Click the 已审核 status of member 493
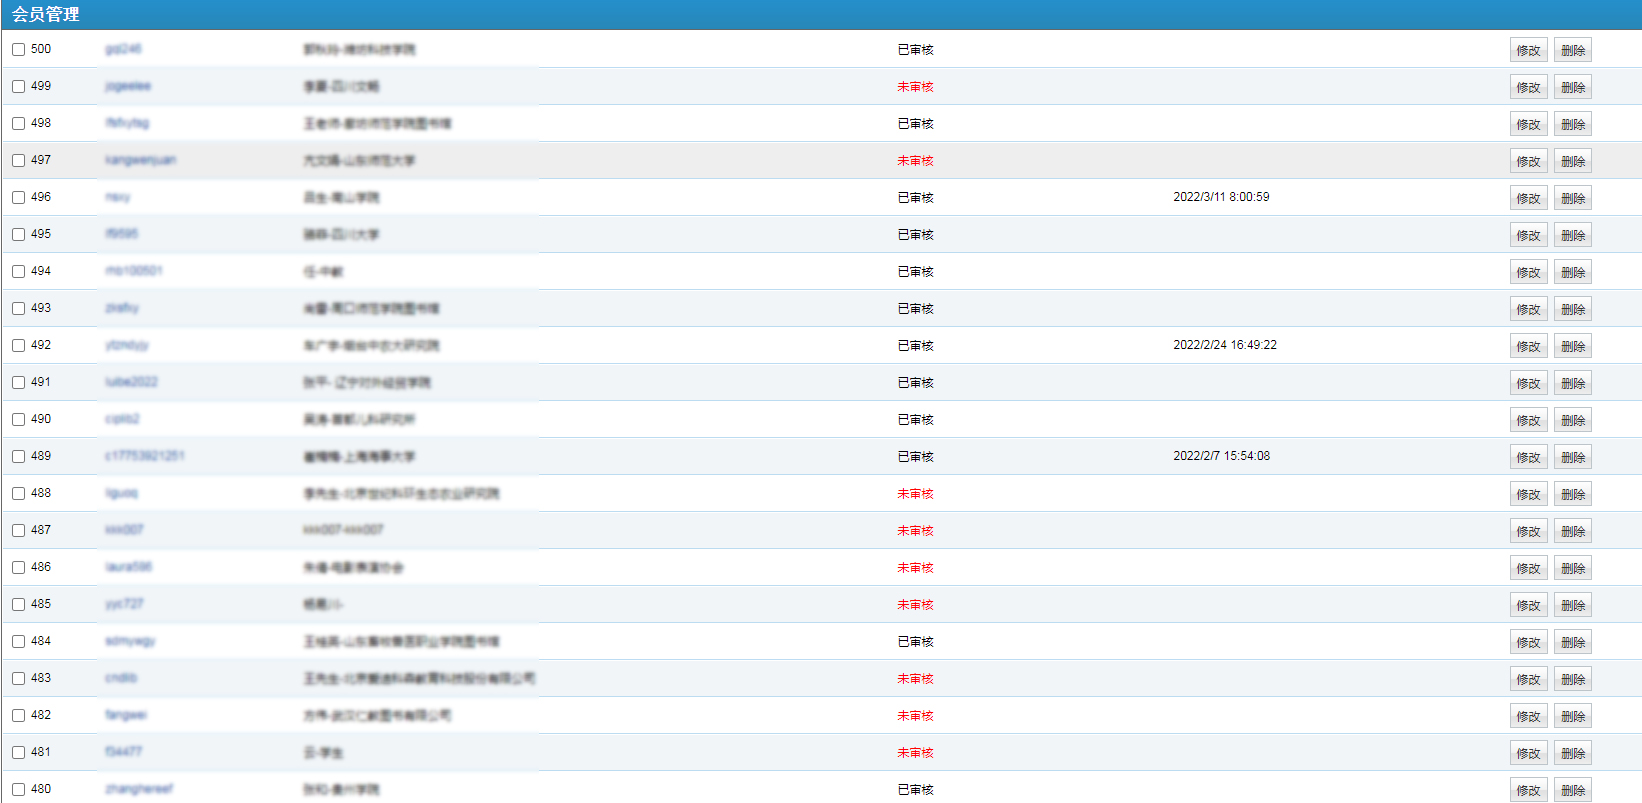The image size is (1642, 803). (x=915, y=309)
